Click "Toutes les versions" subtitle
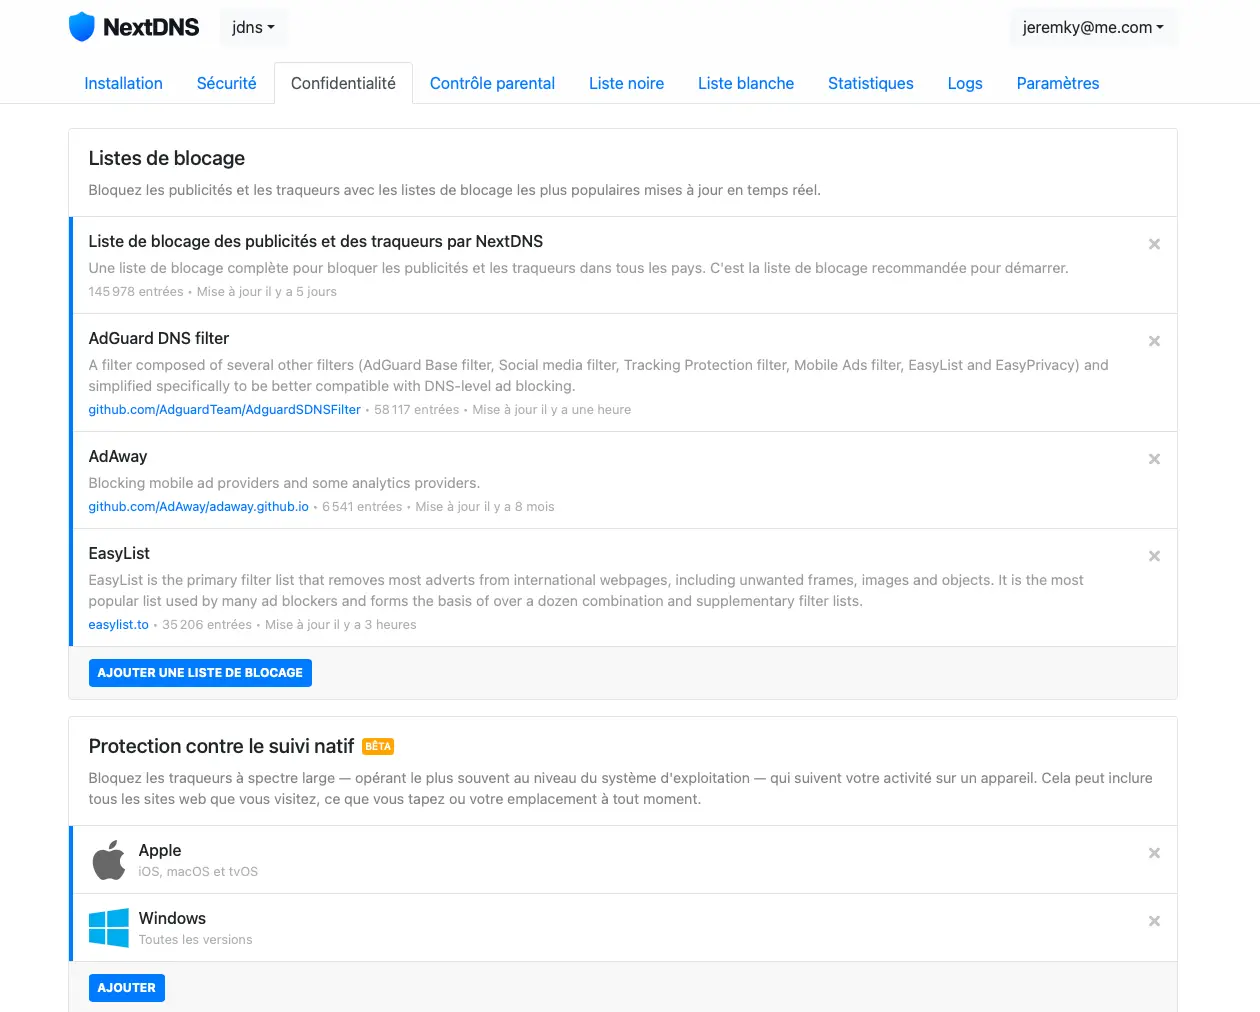Image resolution: width=1260 pixels, height=1012 pixels. [x=195, y=940]
